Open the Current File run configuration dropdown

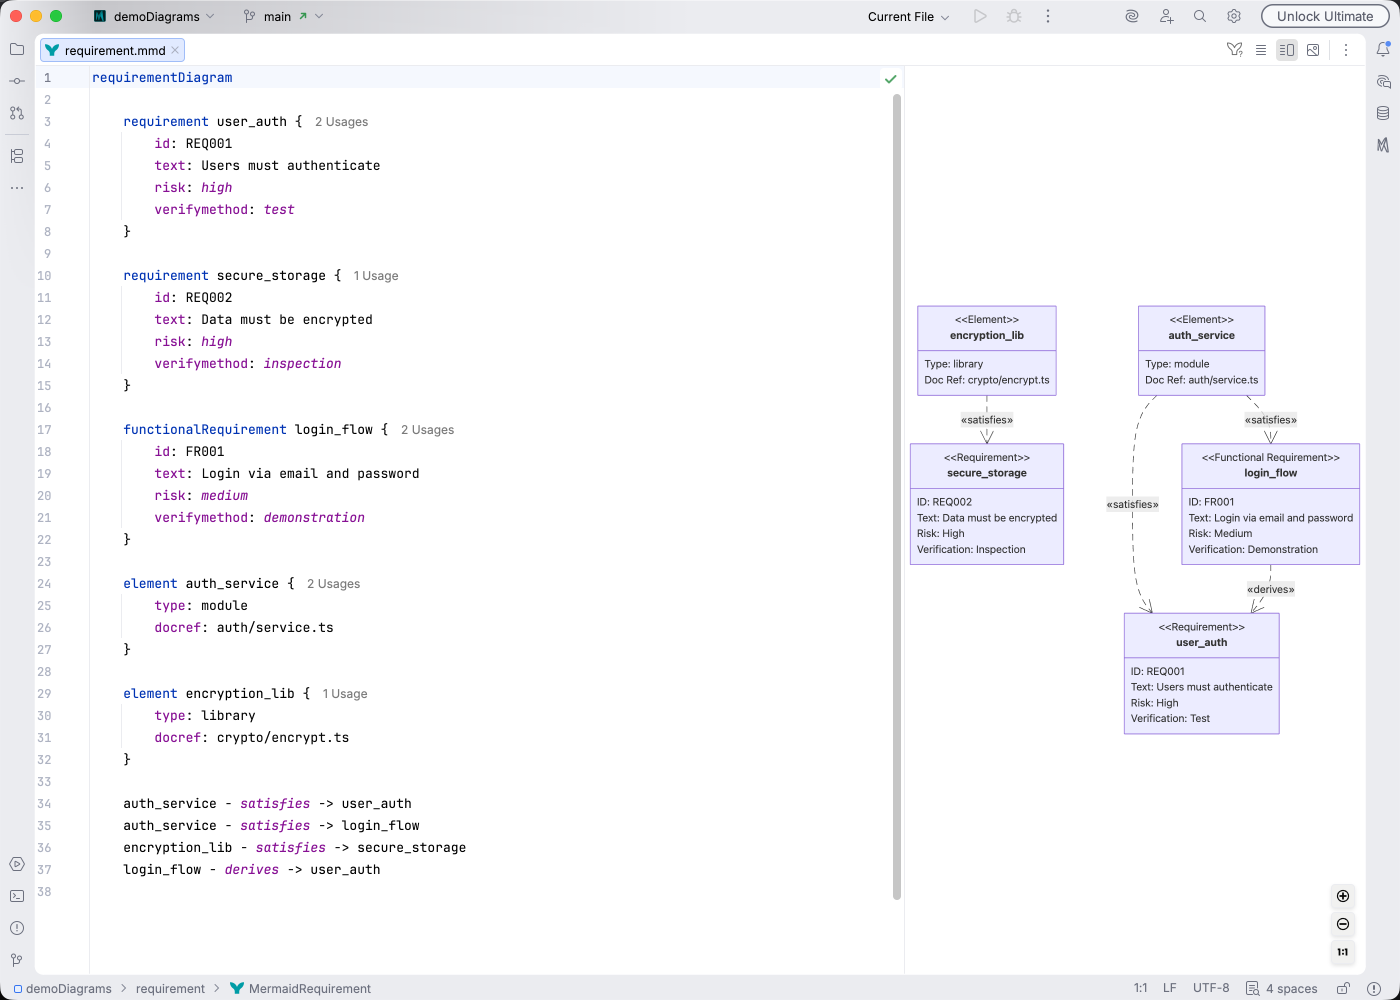click(x=906, y=16)
